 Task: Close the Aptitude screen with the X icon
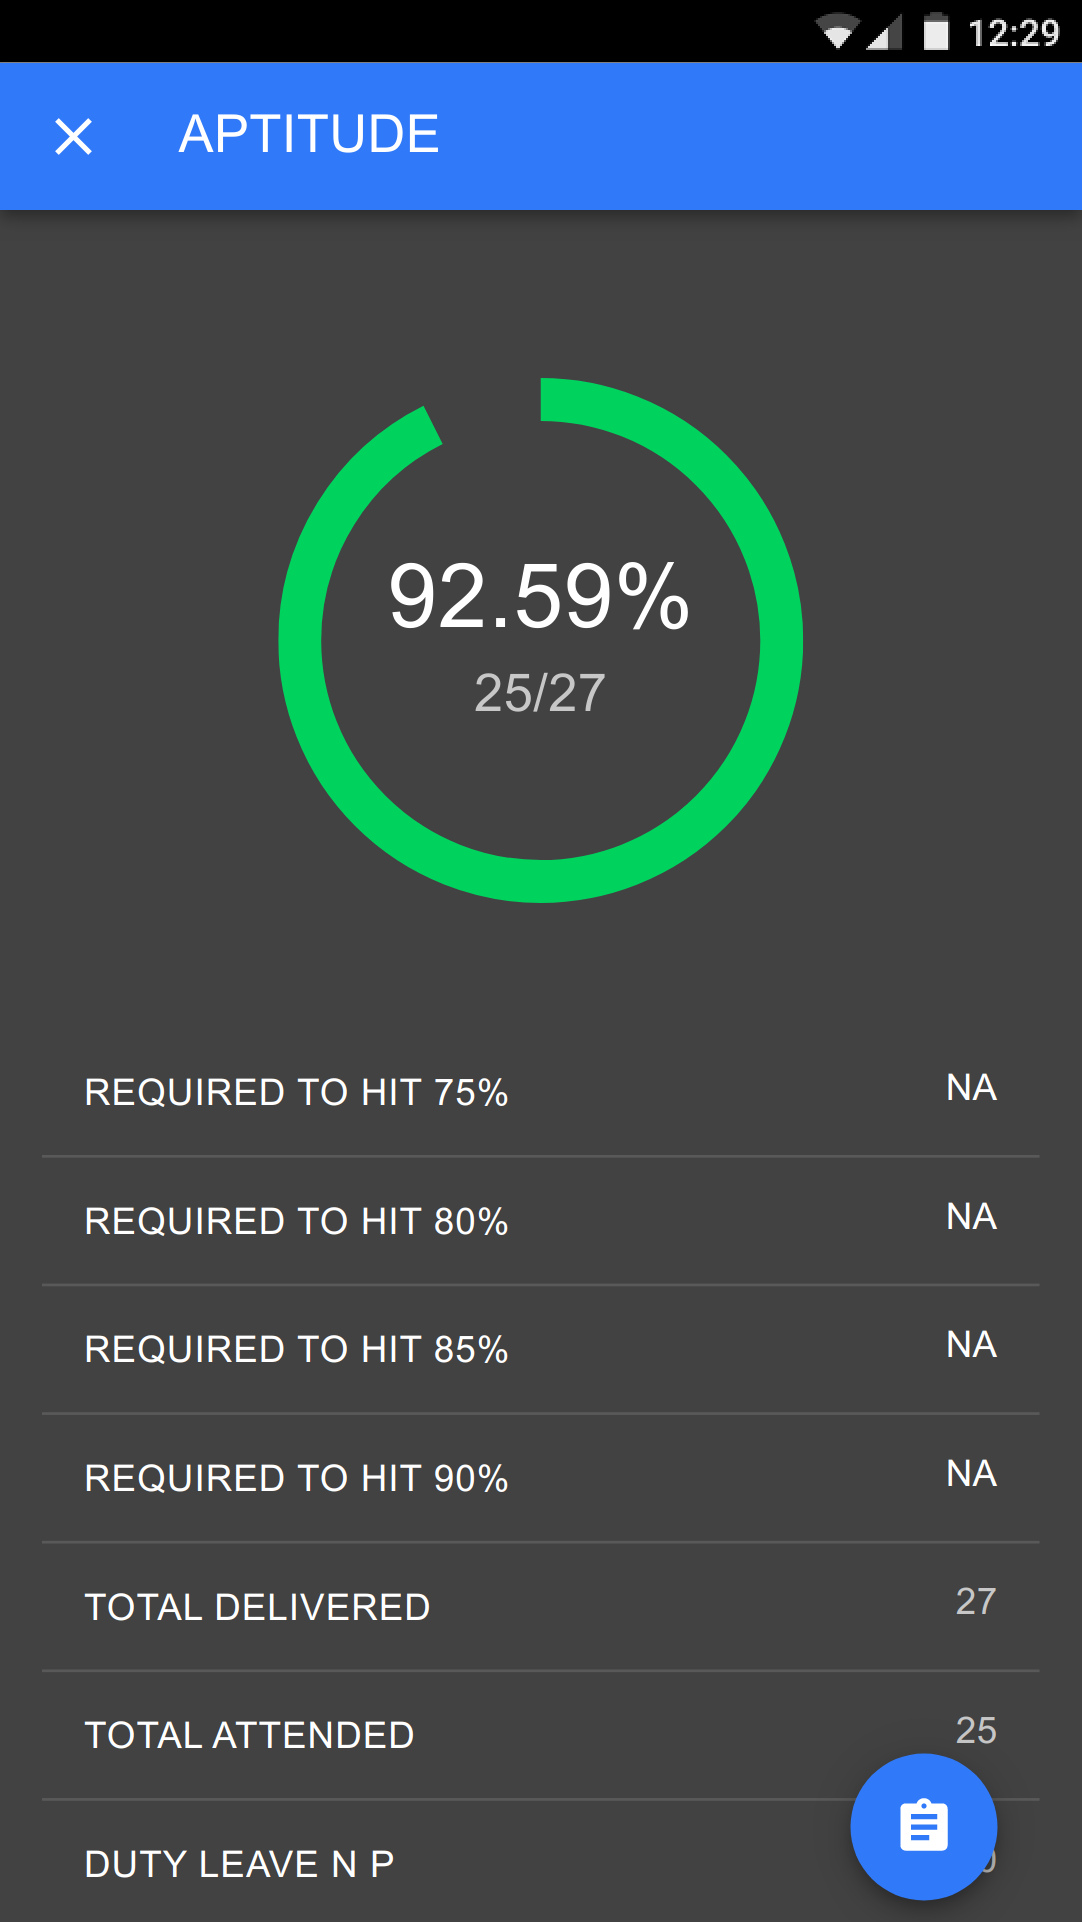pos(73,136)
